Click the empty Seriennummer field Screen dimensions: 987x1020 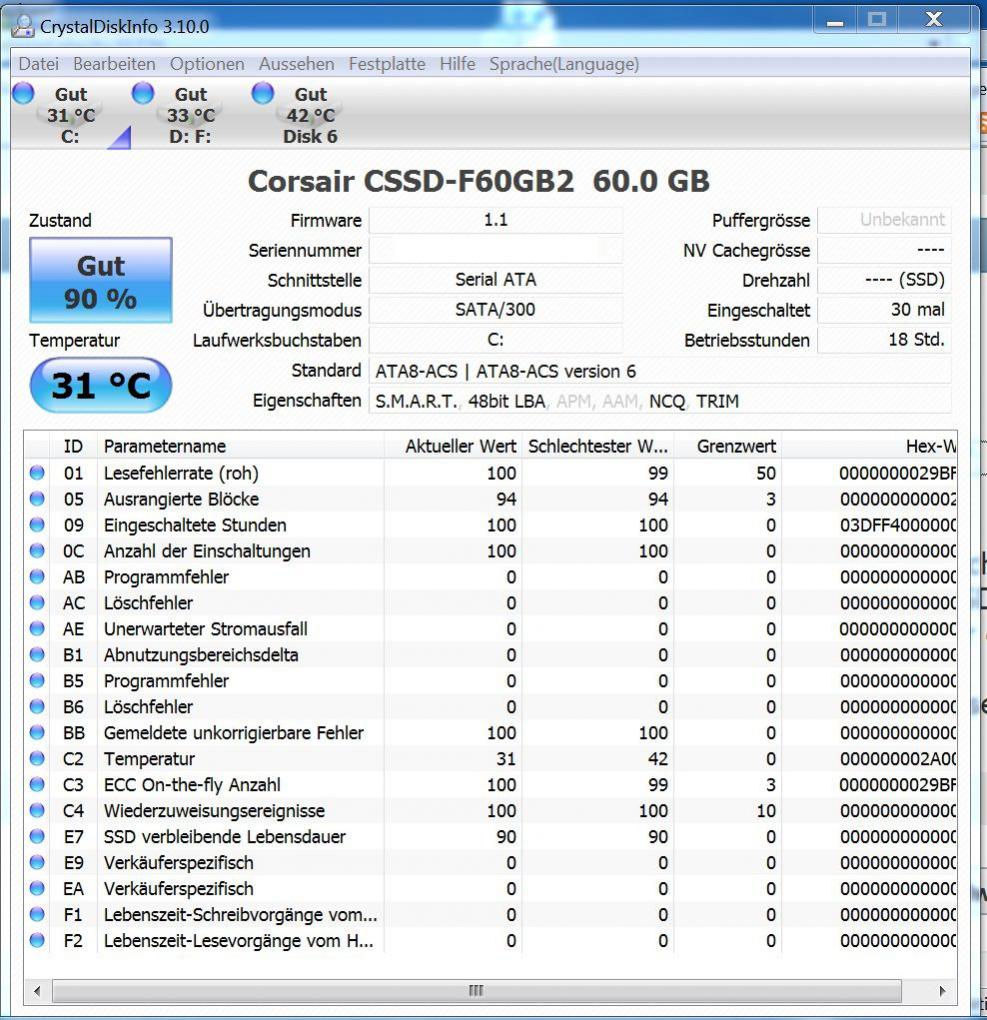(x=495, y=250)
